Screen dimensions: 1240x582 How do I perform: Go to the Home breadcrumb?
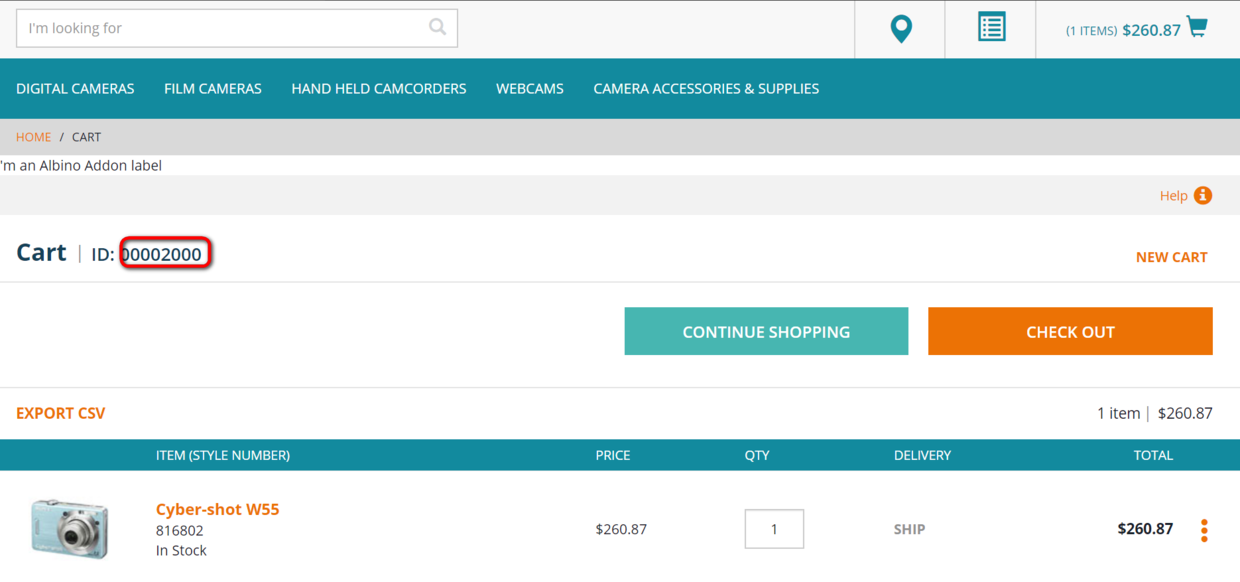[x=33, y=137]
